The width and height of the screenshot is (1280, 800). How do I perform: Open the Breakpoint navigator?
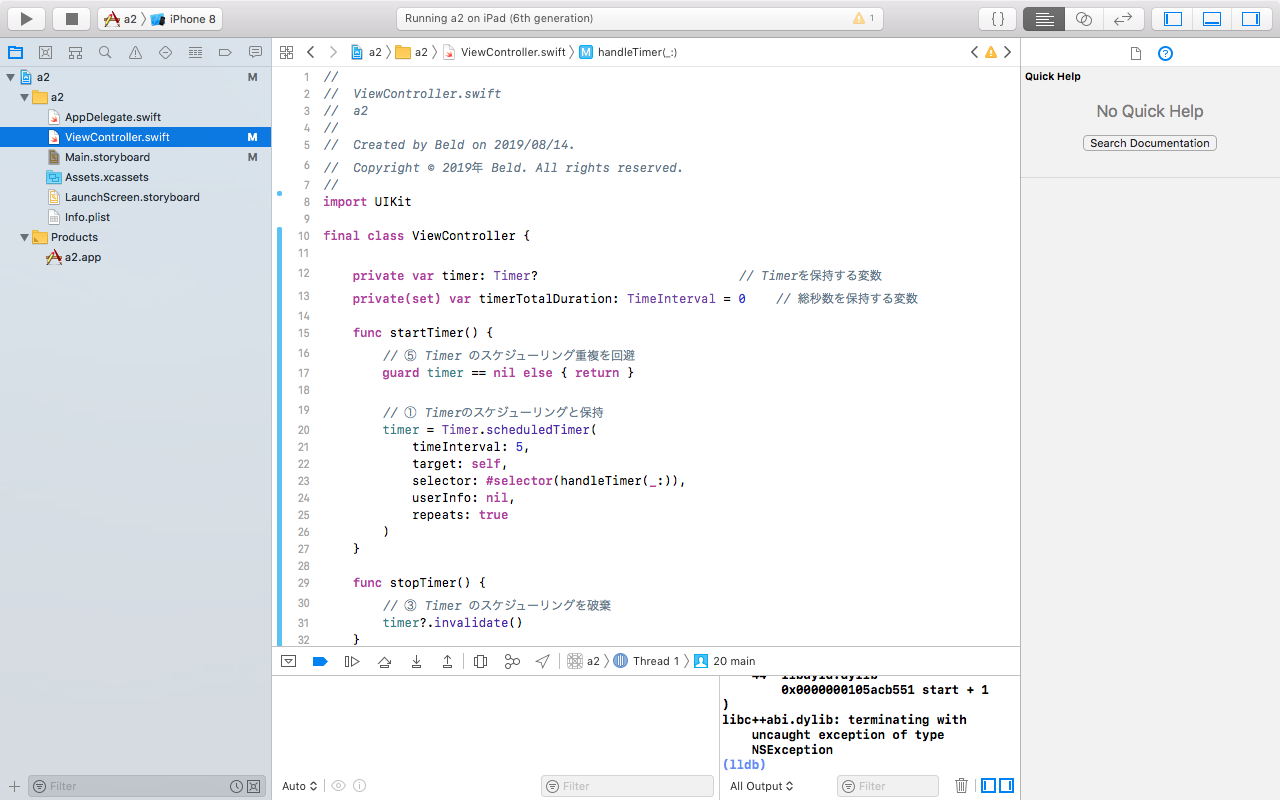pyautogui.click(x=225, y=52)
